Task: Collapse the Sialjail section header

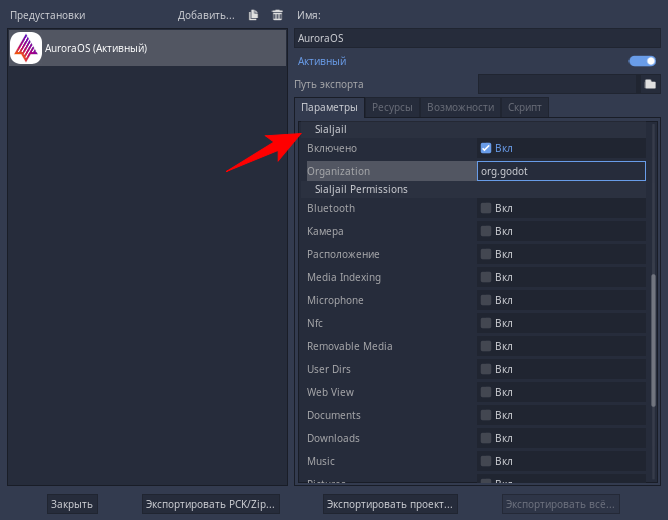Action: (x=473, y=129)
